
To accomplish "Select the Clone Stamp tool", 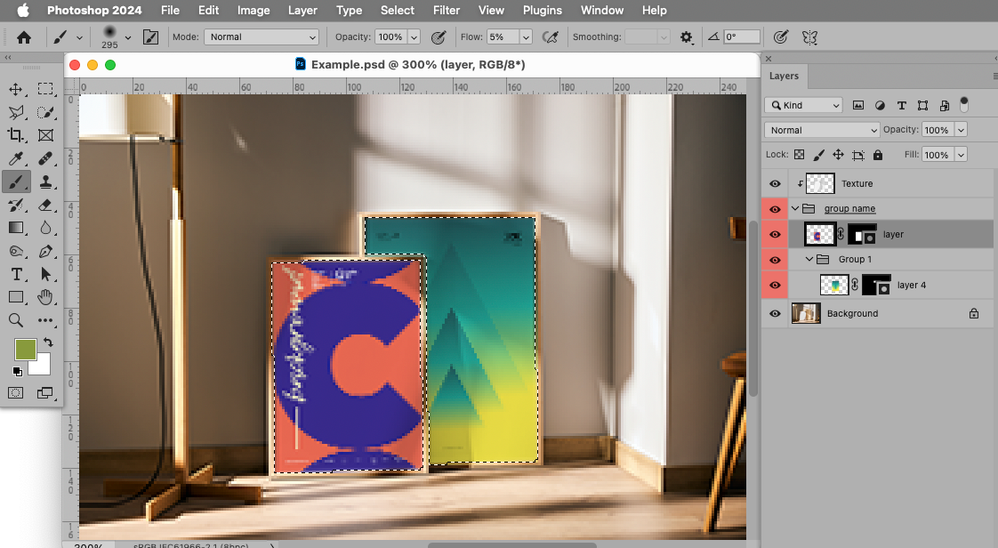I will (x=45, y=182).
